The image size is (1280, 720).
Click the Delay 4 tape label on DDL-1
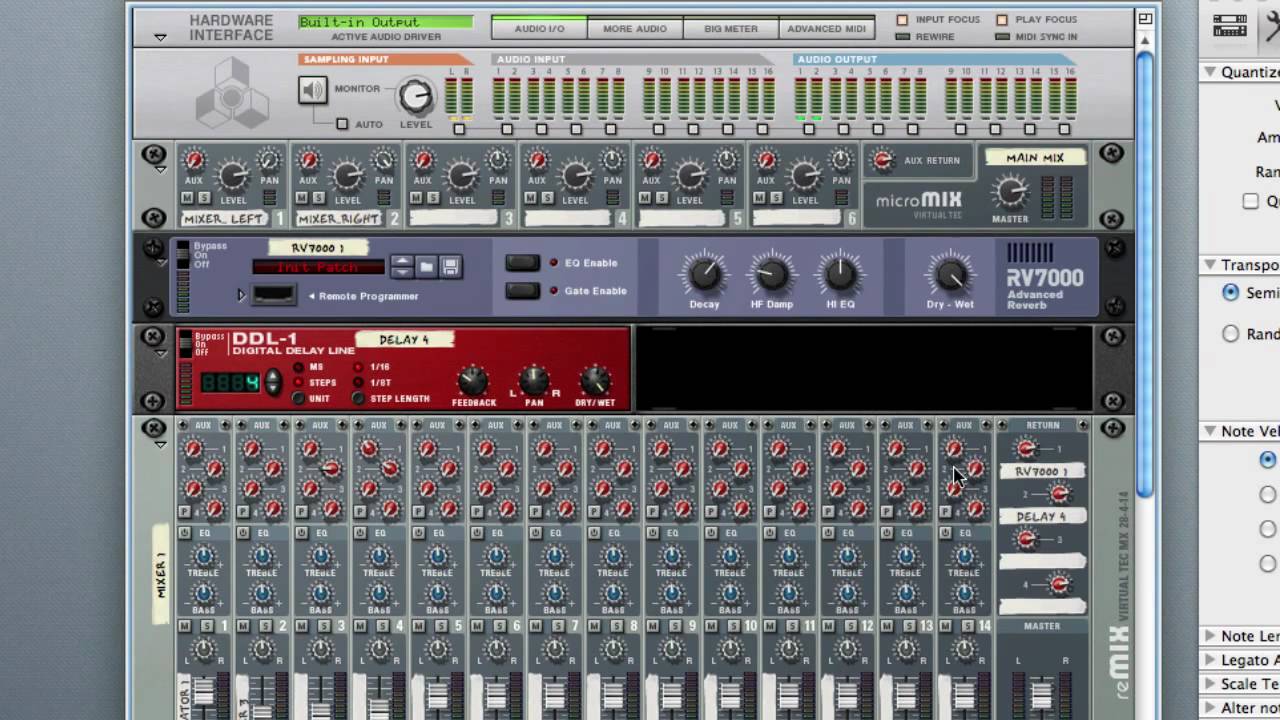coord(404,340)
